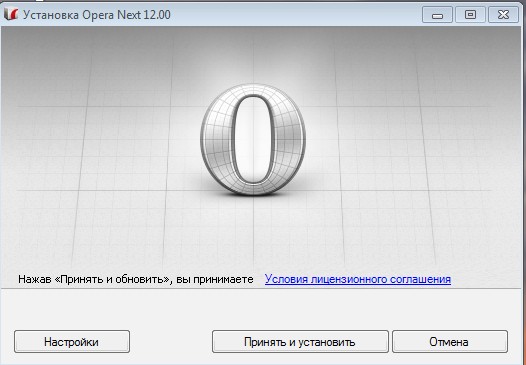Maximize the installer window
Image resolution: width=526 pixels, height=365 pixels.
click(470, 15)
